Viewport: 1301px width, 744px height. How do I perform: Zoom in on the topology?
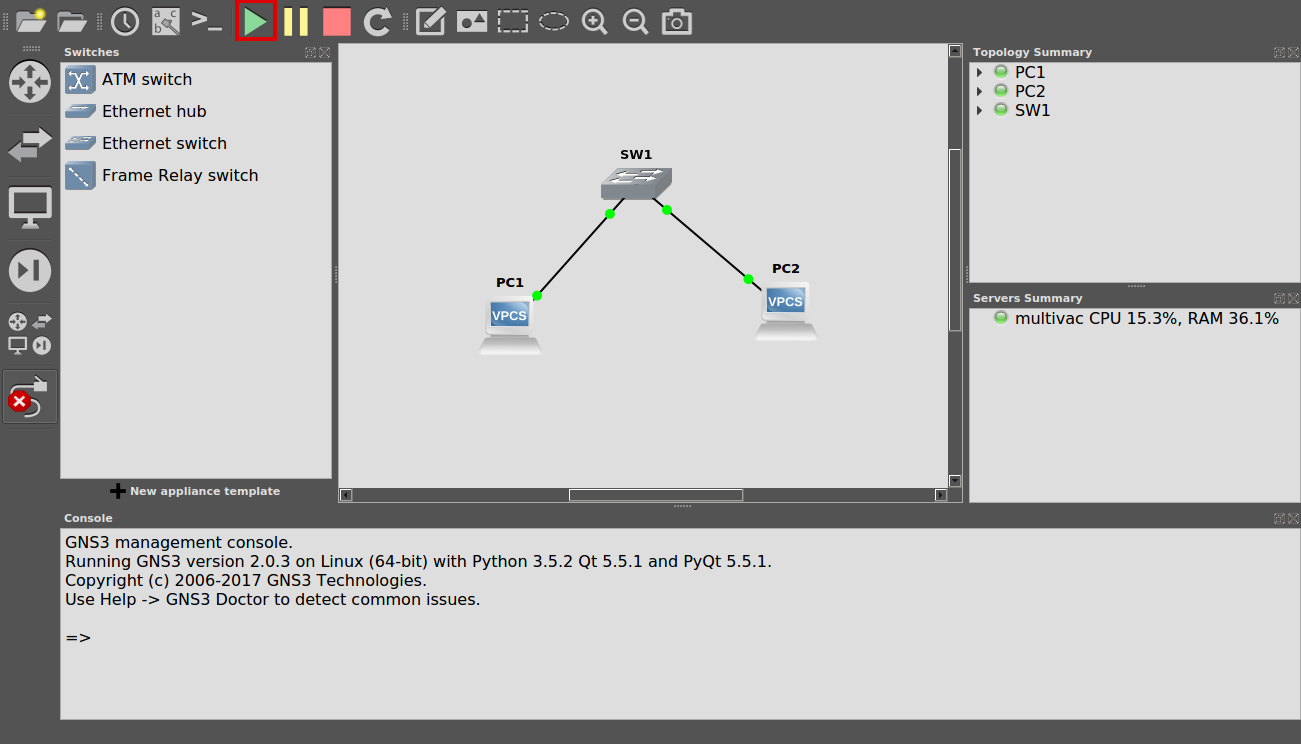595,21
